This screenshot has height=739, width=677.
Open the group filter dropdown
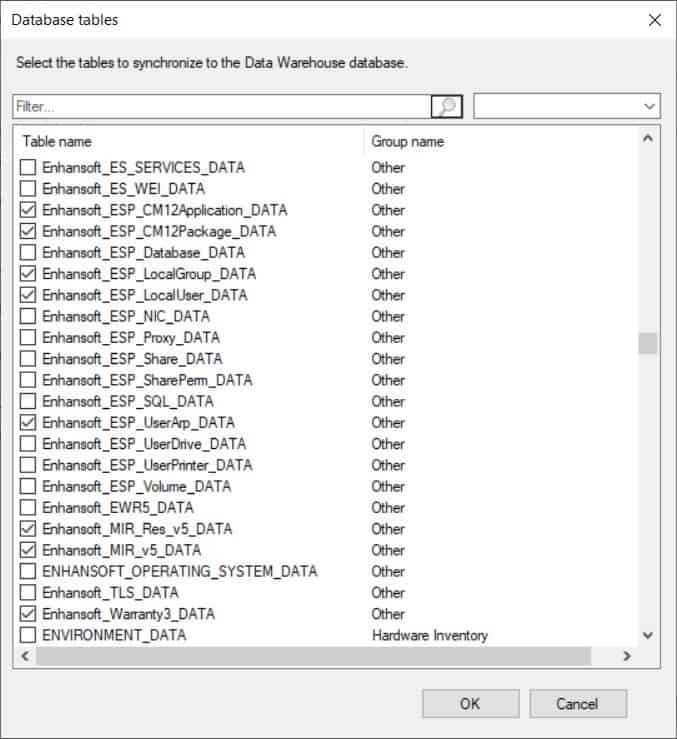(x=650, y=106)
